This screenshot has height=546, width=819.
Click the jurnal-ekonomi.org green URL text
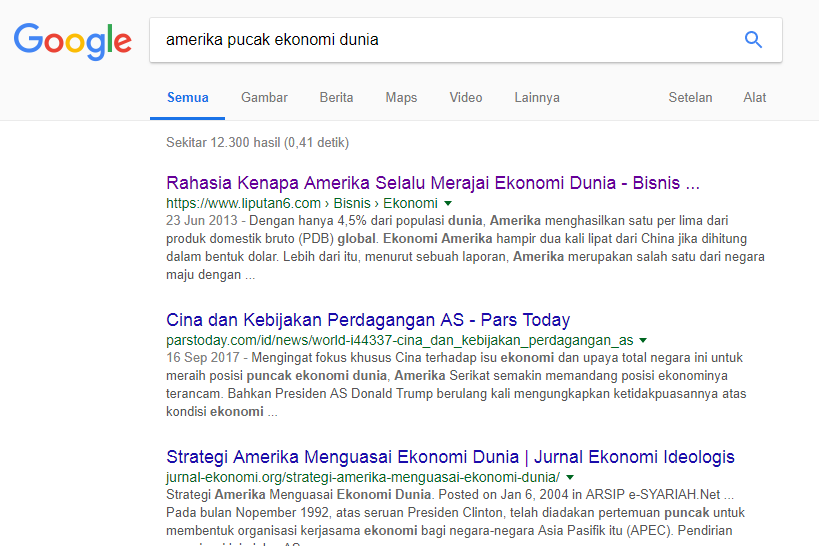pyautogui.click(x=363, y=477)
